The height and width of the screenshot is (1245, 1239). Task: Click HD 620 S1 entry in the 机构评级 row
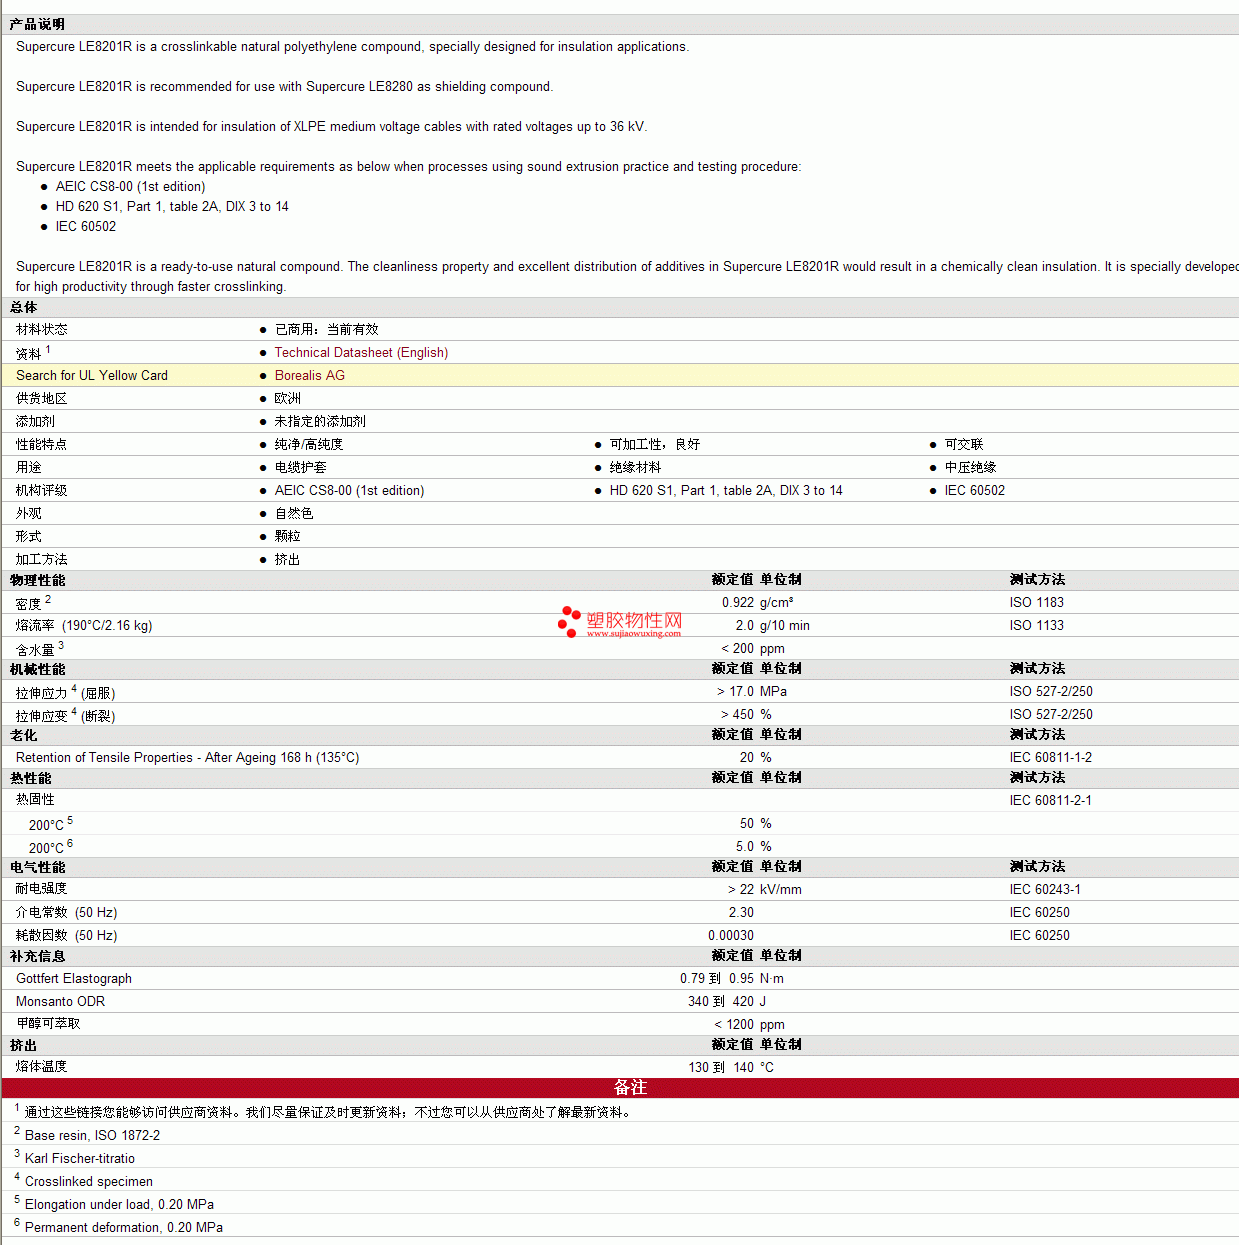[726, 490]
